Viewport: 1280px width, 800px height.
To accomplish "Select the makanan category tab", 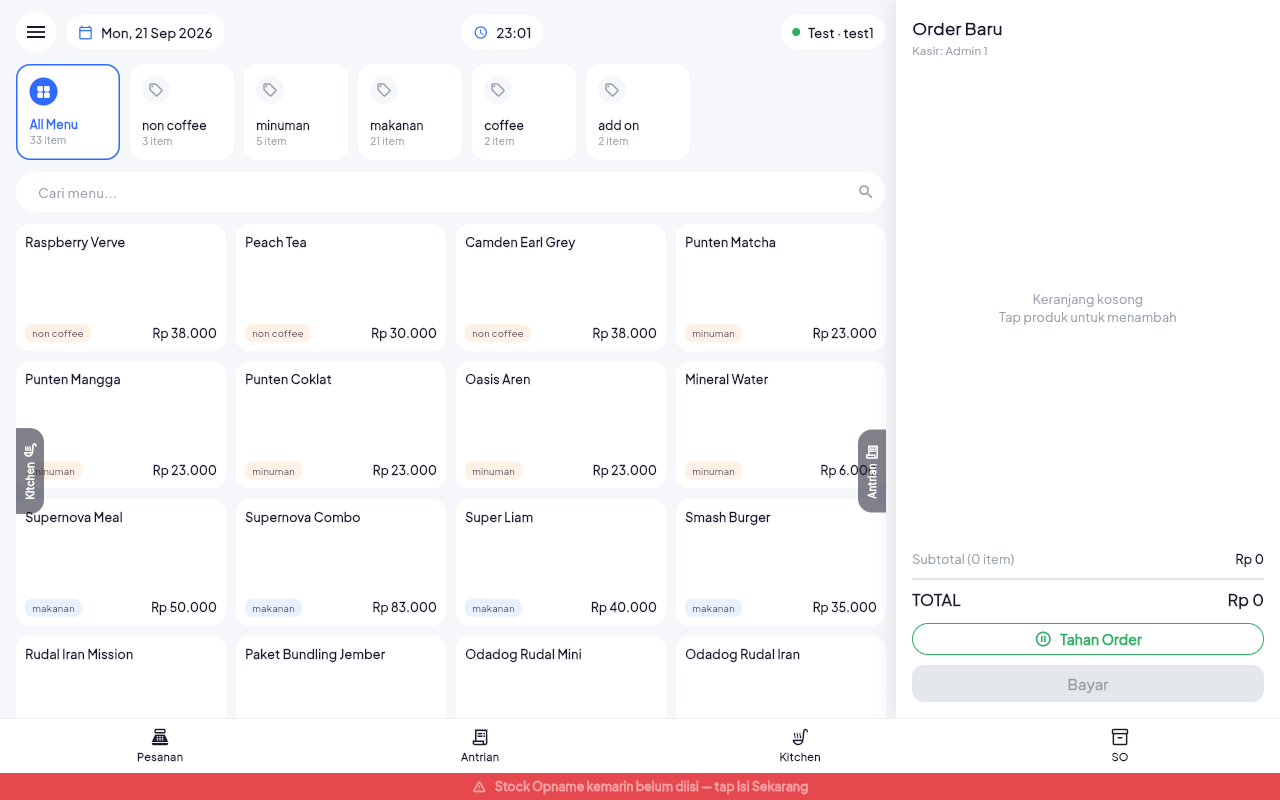I will coord(410,112).
